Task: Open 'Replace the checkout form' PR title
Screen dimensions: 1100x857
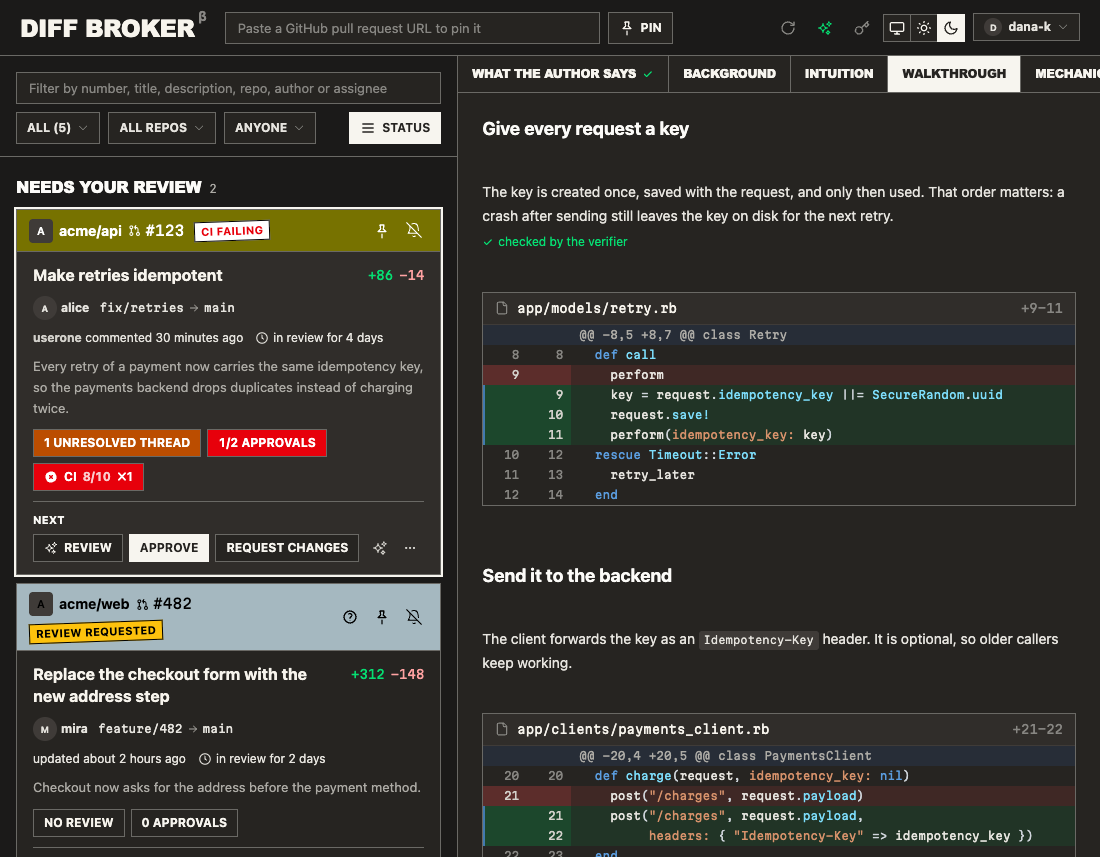Action: pyautogui.click(x=170, y=685)
